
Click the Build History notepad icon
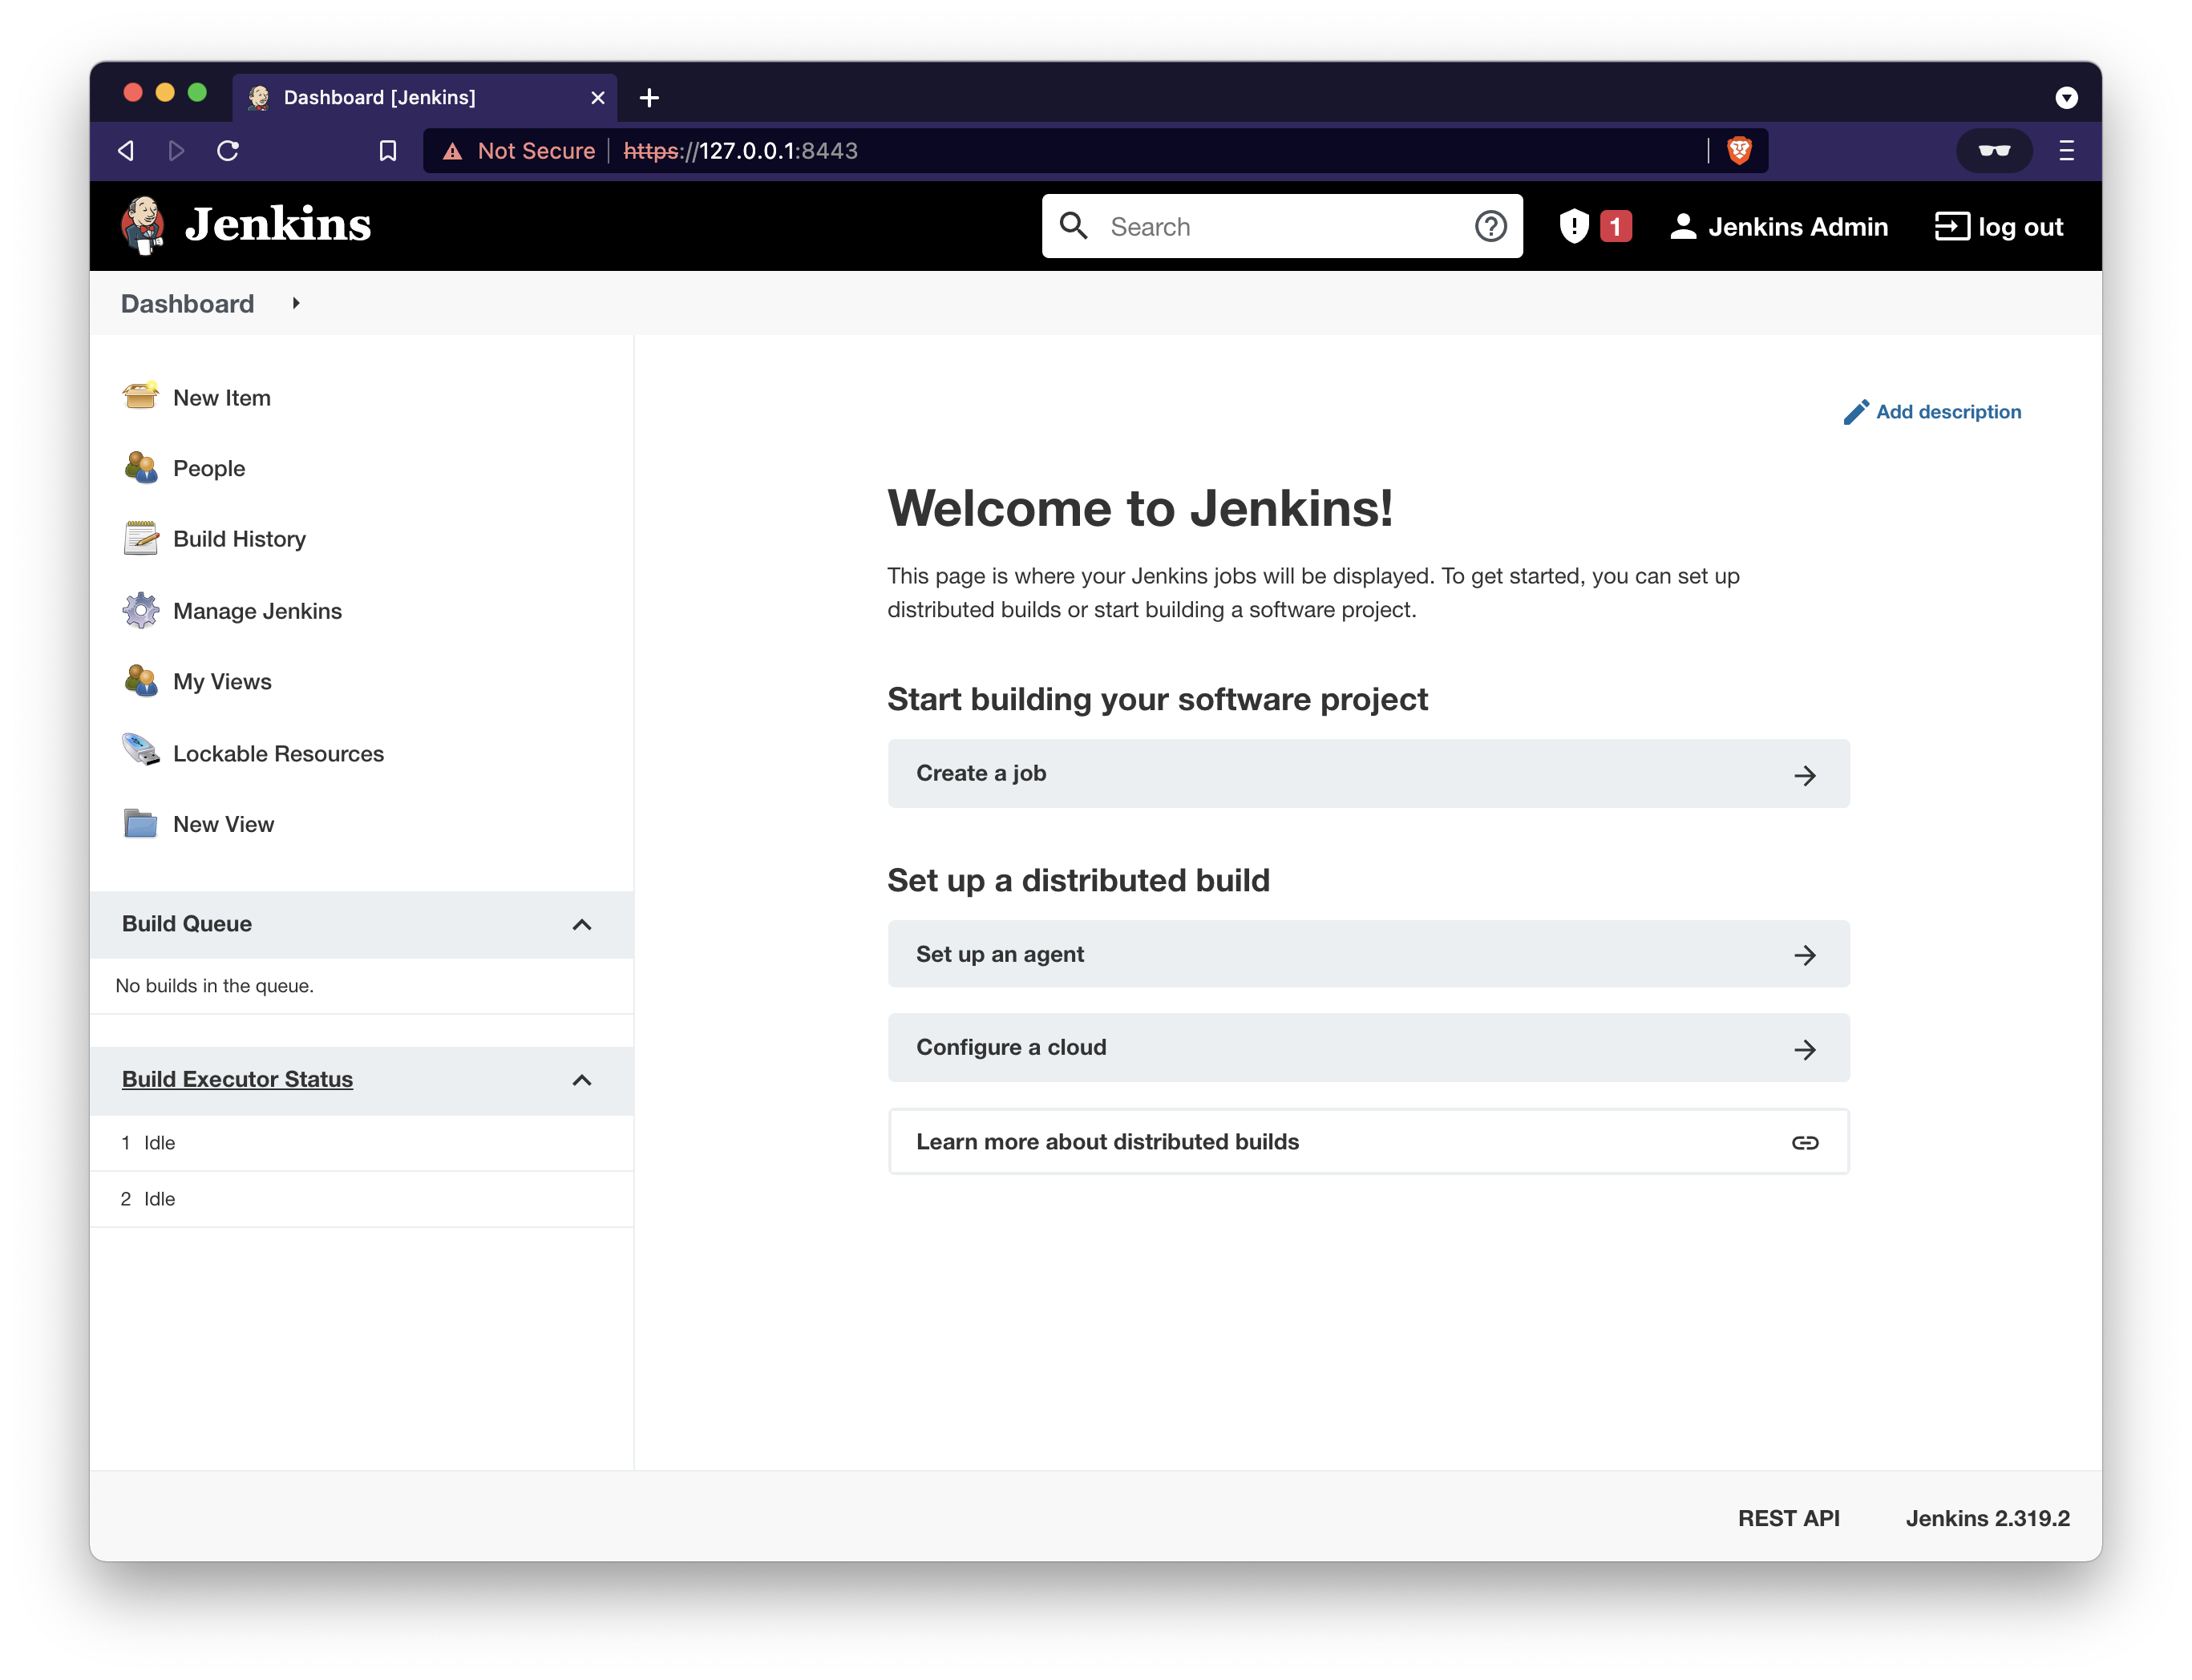[x=140, y=539]
